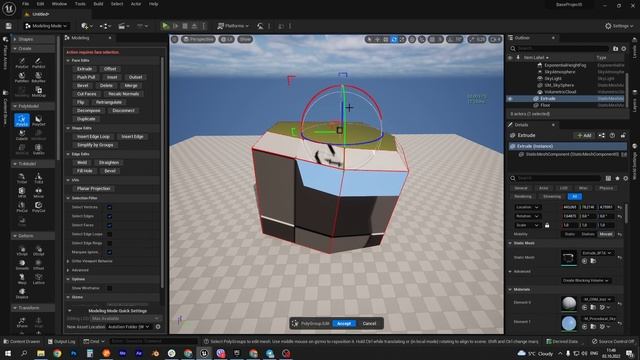Image resolution: width=640 pixels, height=360 pixels.
Task: Click the Static Mesh asset thumbnail
Action: 569,258
